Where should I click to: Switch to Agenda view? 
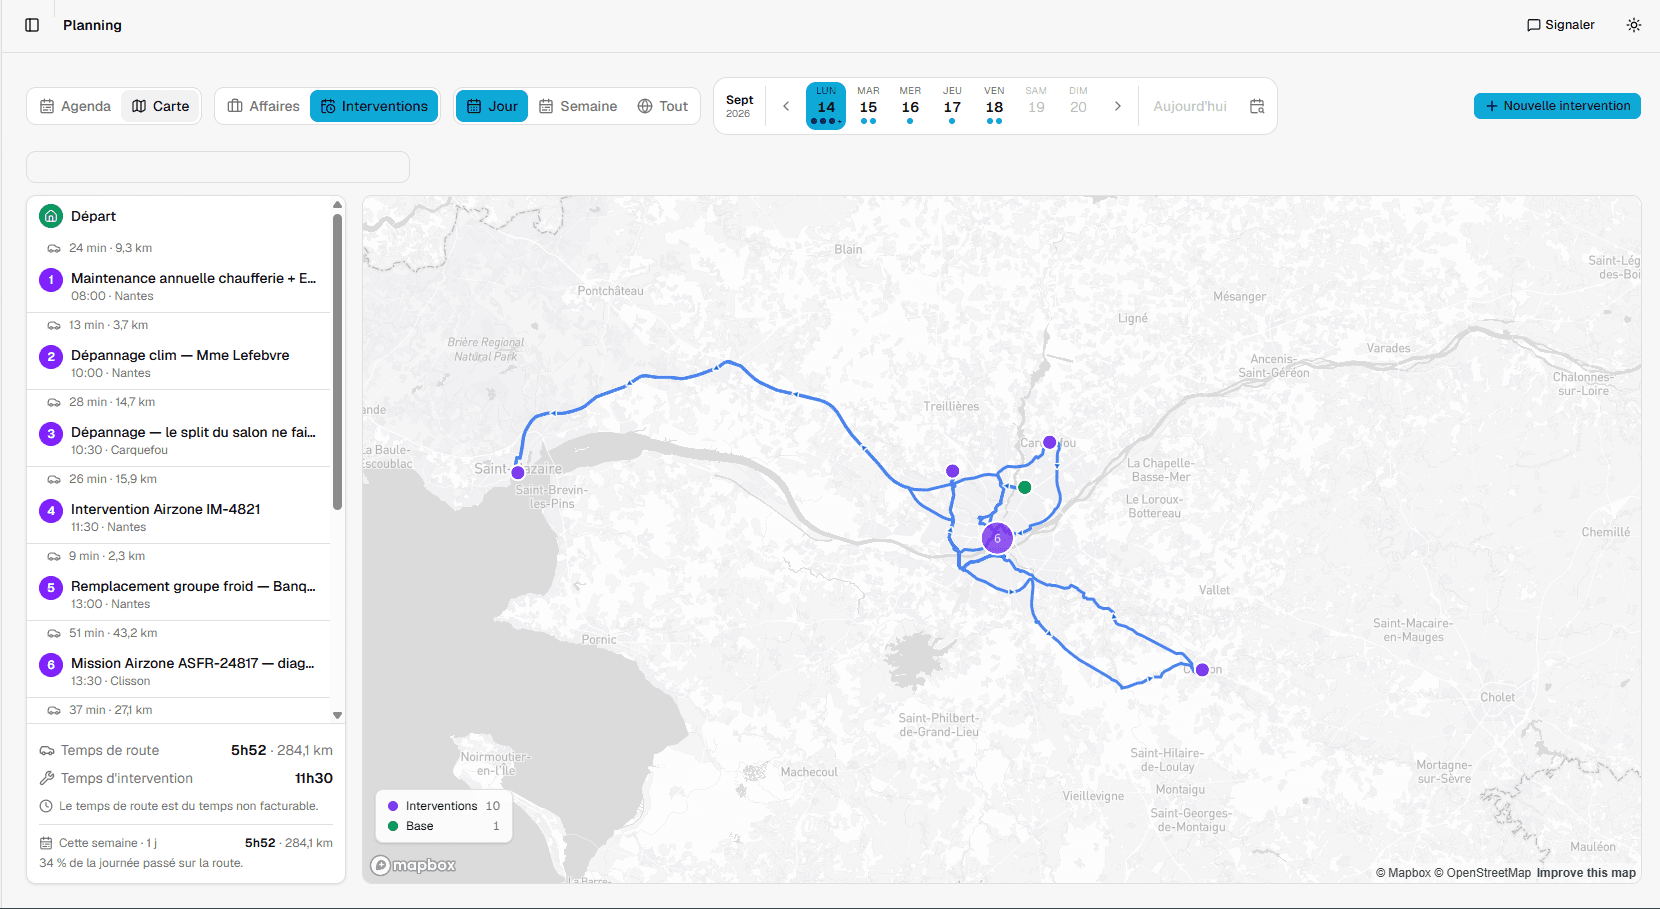[x=75, y=106]
